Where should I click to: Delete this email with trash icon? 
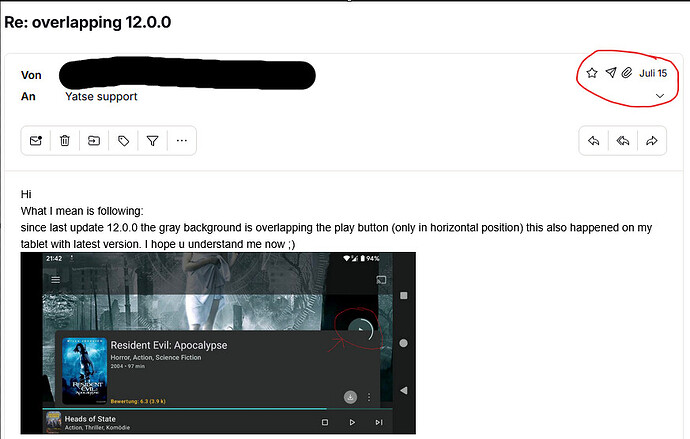click(x=65, y=141)
